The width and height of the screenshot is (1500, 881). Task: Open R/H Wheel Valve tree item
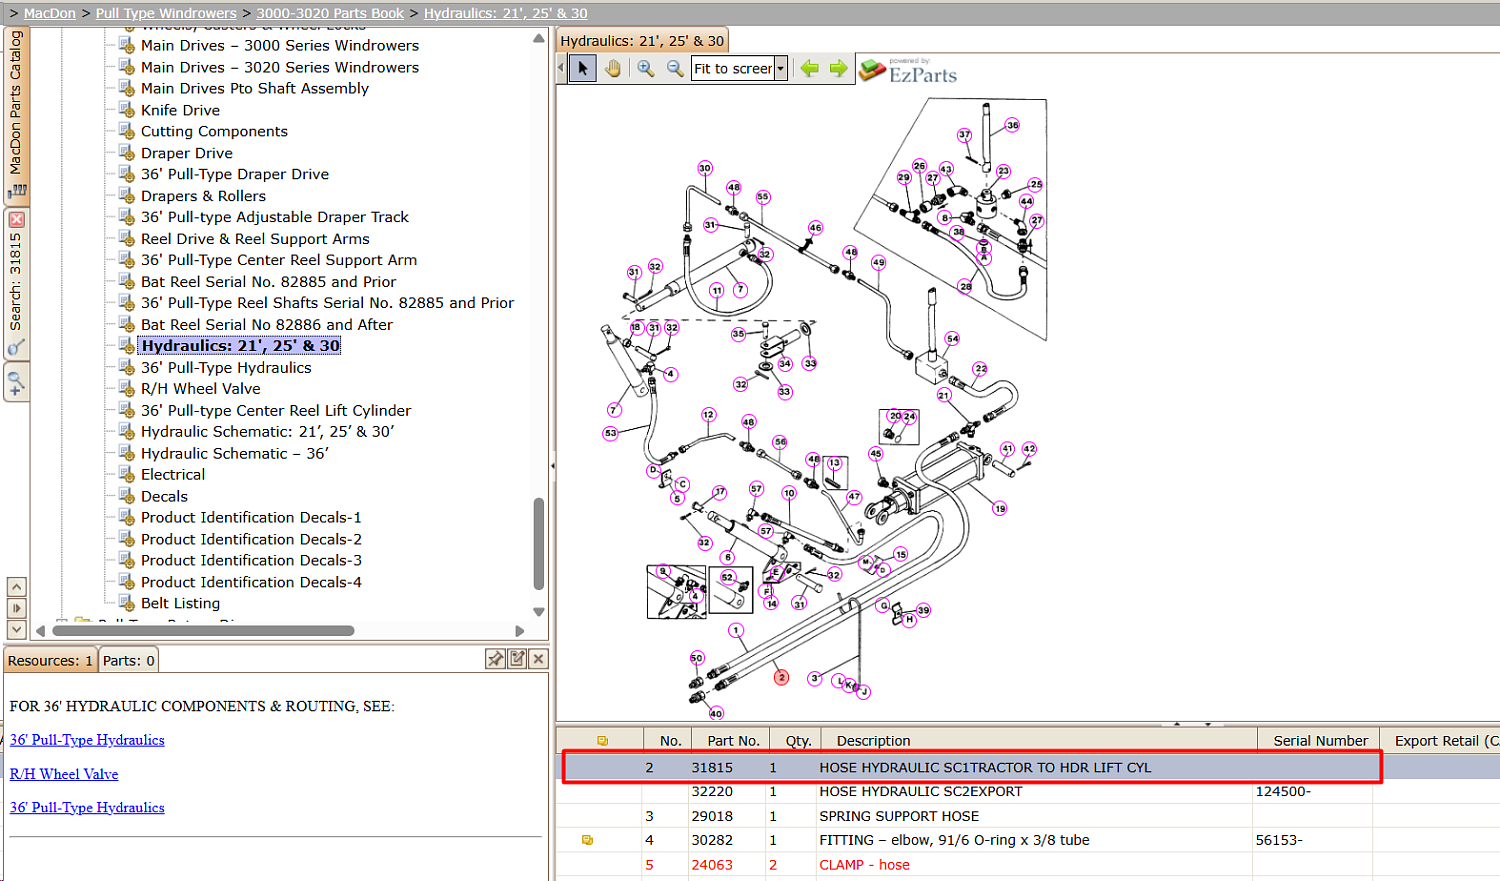click(200, 389)
